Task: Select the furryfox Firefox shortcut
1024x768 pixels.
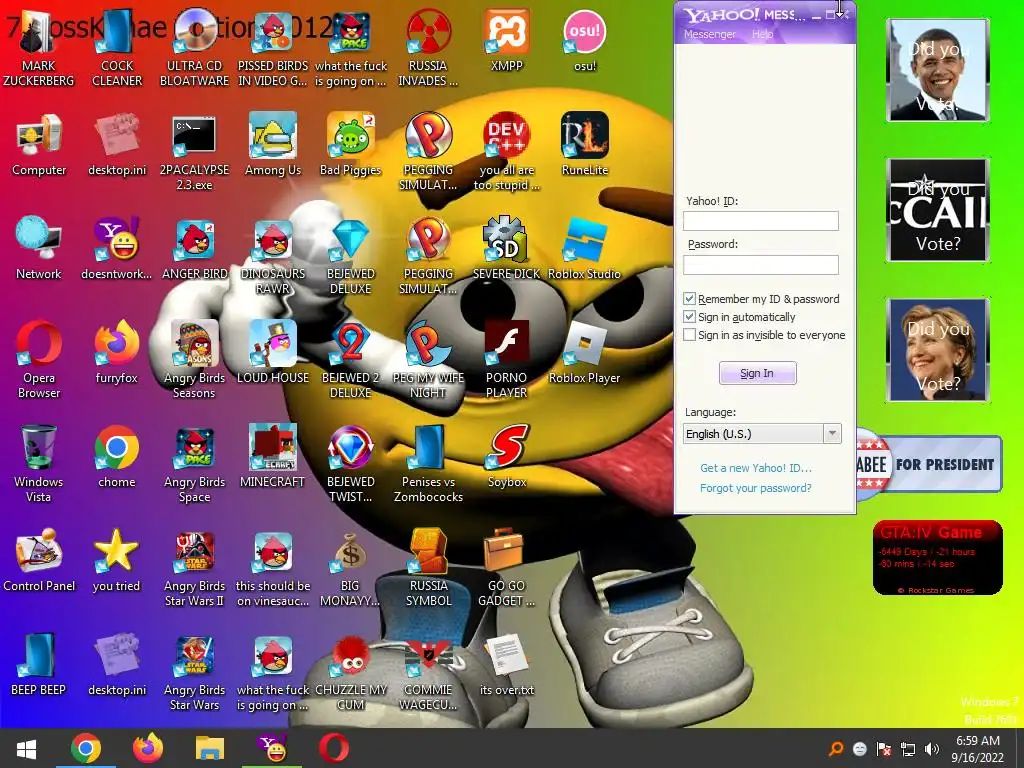Action: 117,353
